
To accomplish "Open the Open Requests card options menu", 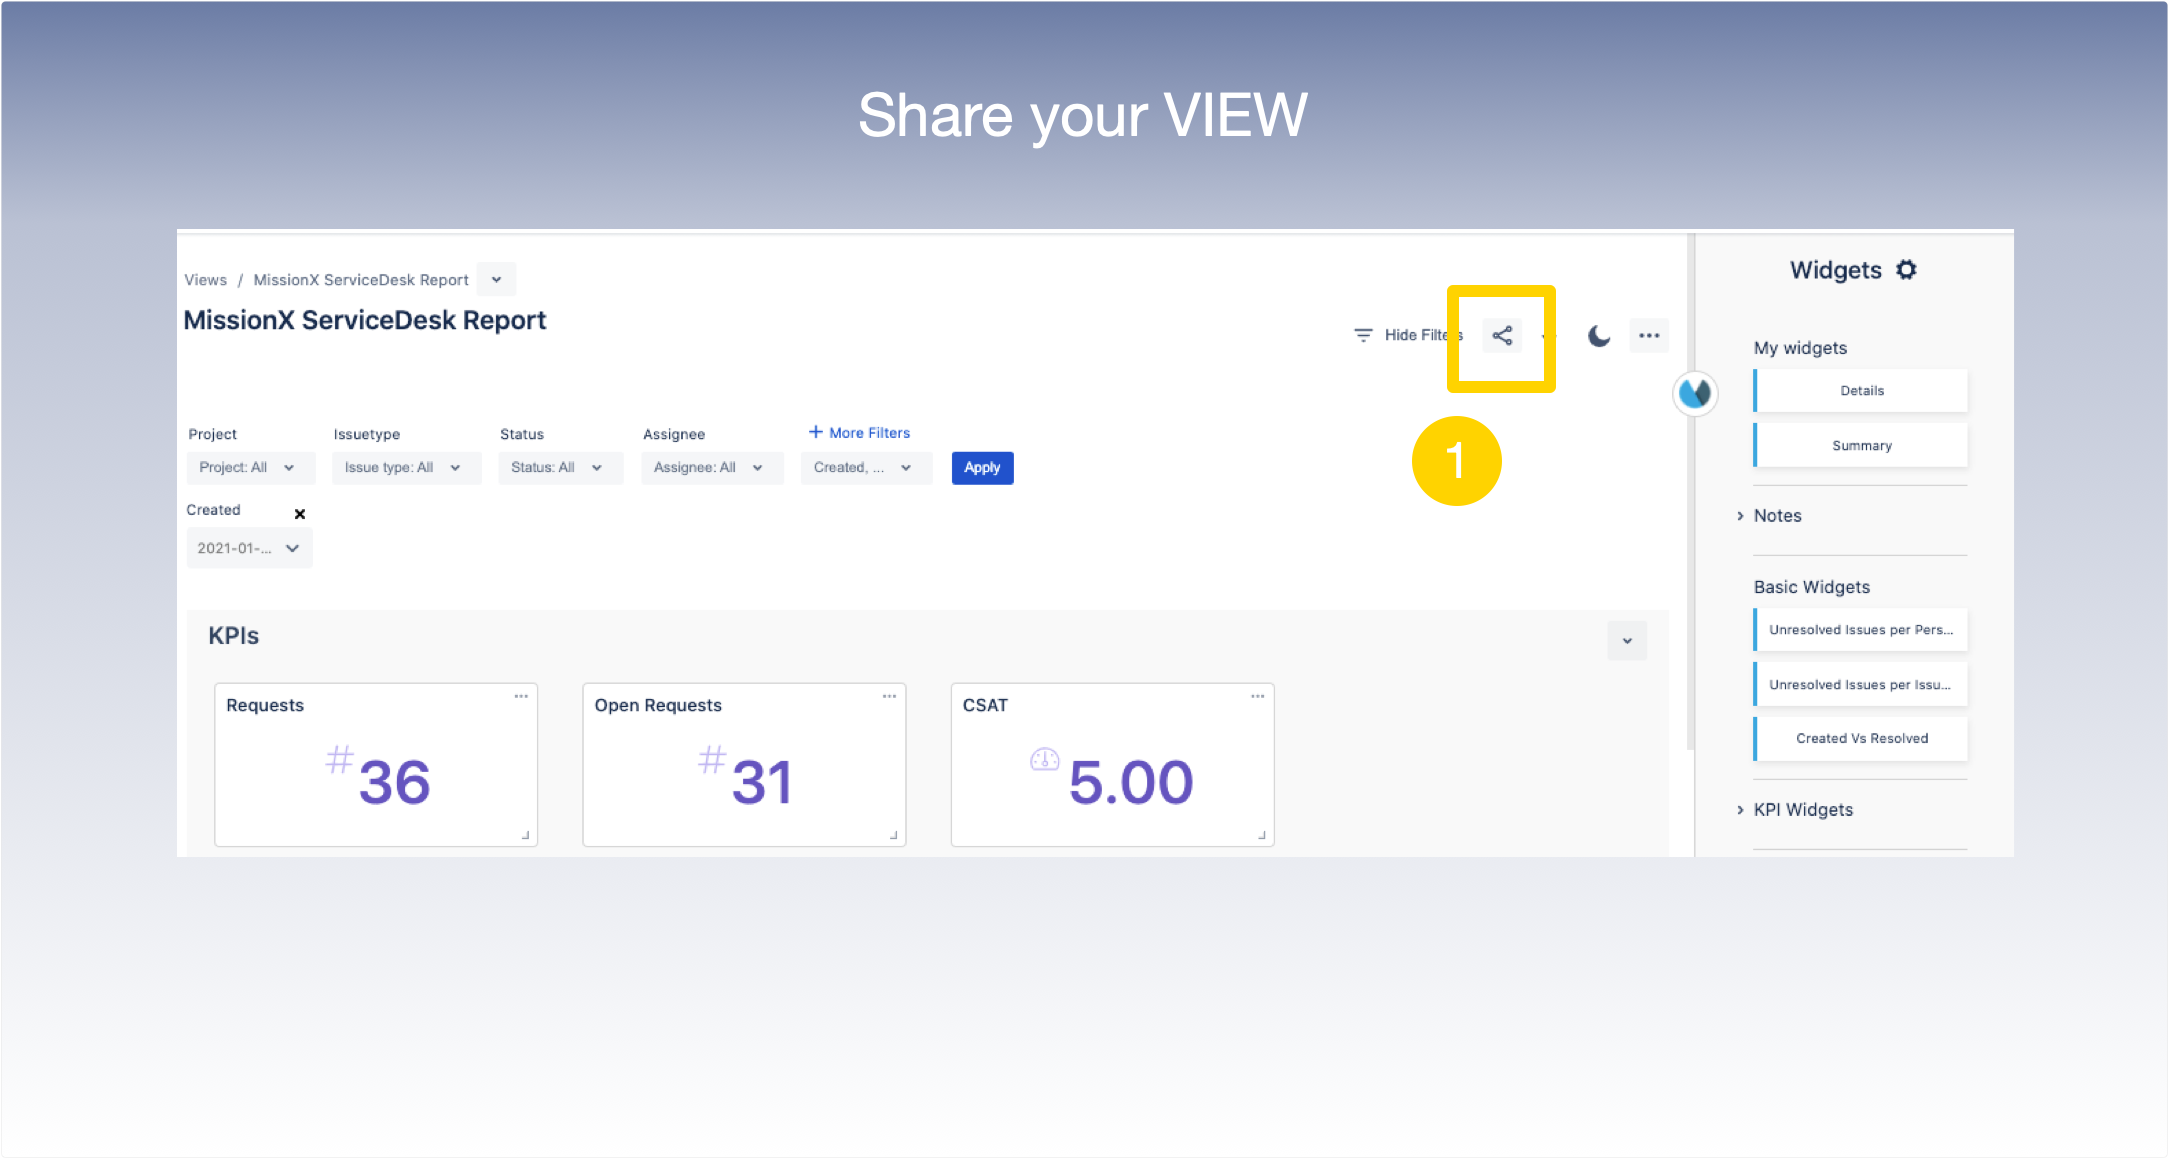I will click(x=889, y=696).
